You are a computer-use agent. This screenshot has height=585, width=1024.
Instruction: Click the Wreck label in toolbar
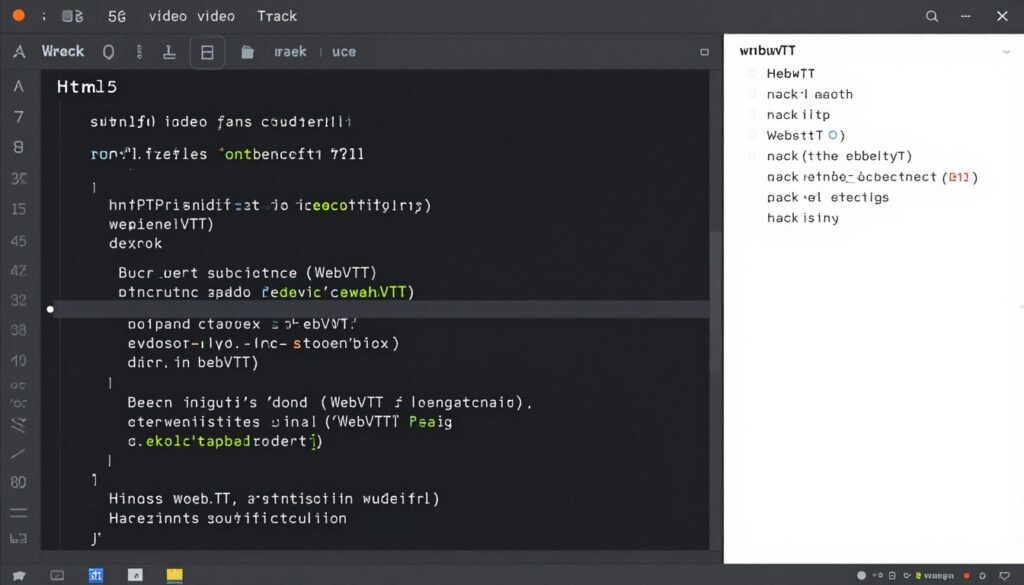(63, 51)
